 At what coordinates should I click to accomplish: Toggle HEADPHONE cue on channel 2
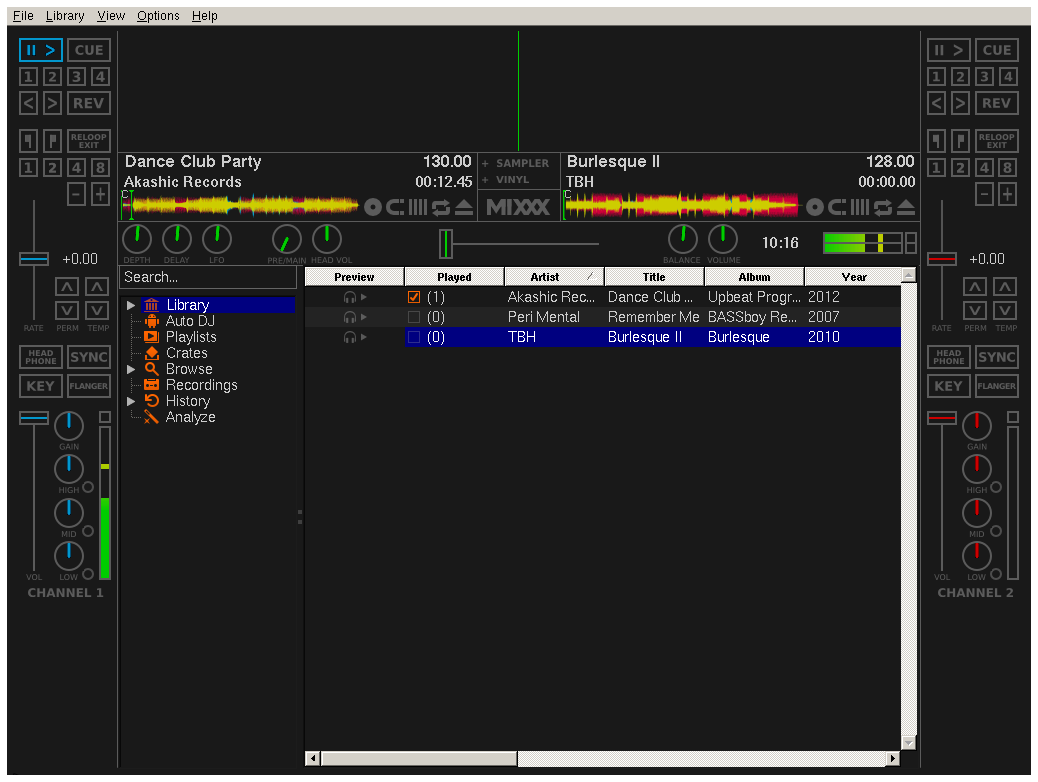click(x=949, y=357)
